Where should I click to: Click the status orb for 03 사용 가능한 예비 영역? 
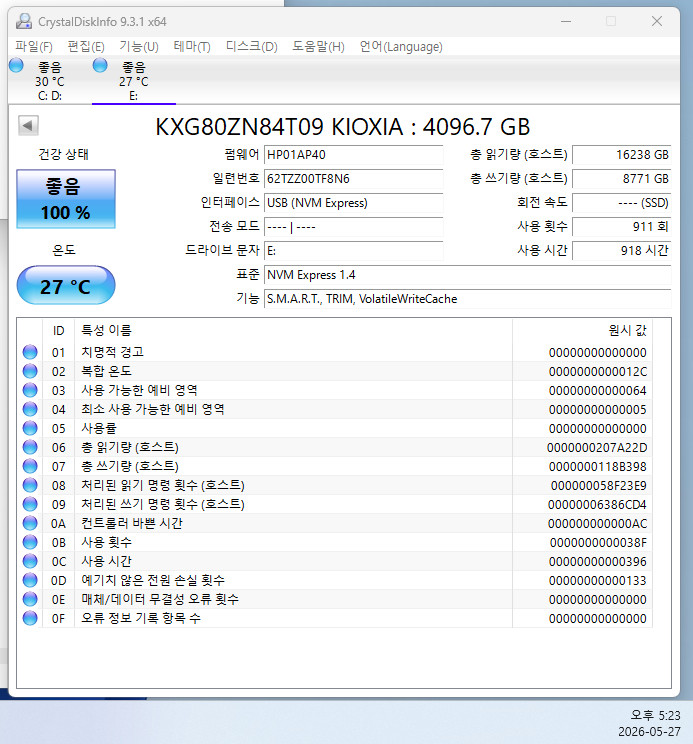pos(30,390)
